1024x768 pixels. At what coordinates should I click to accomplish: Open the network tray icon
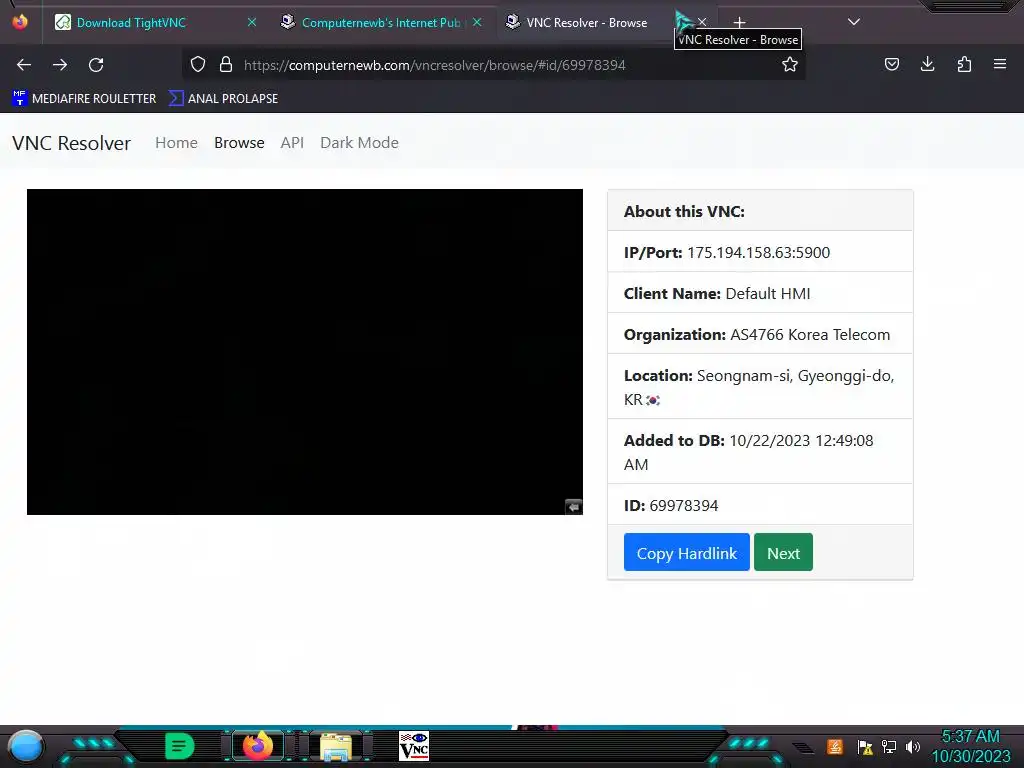[889, 746]
